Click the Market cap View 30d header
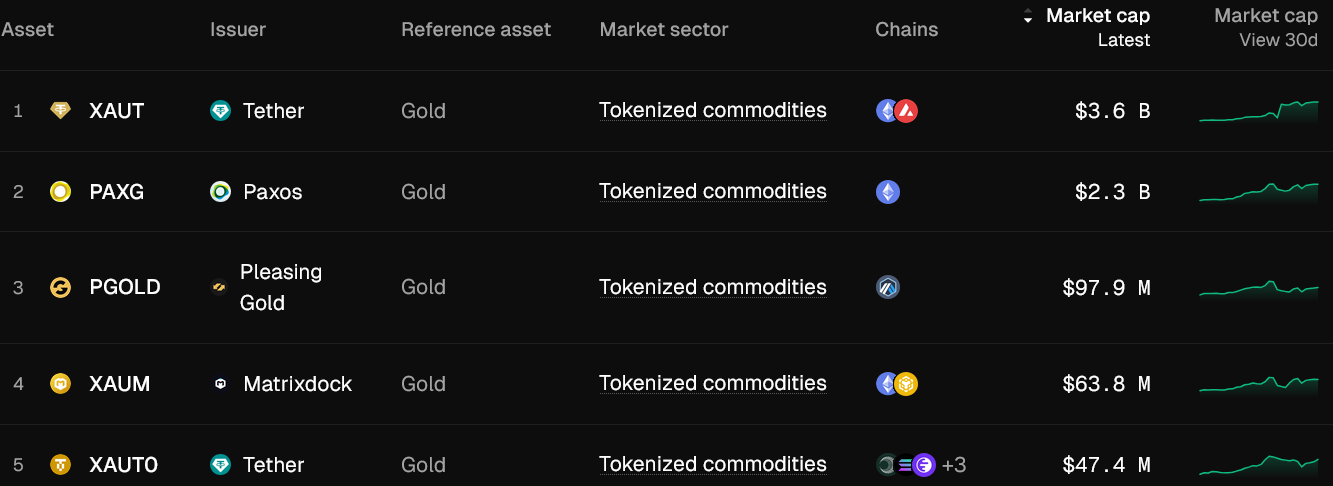 coord(1265,27)
